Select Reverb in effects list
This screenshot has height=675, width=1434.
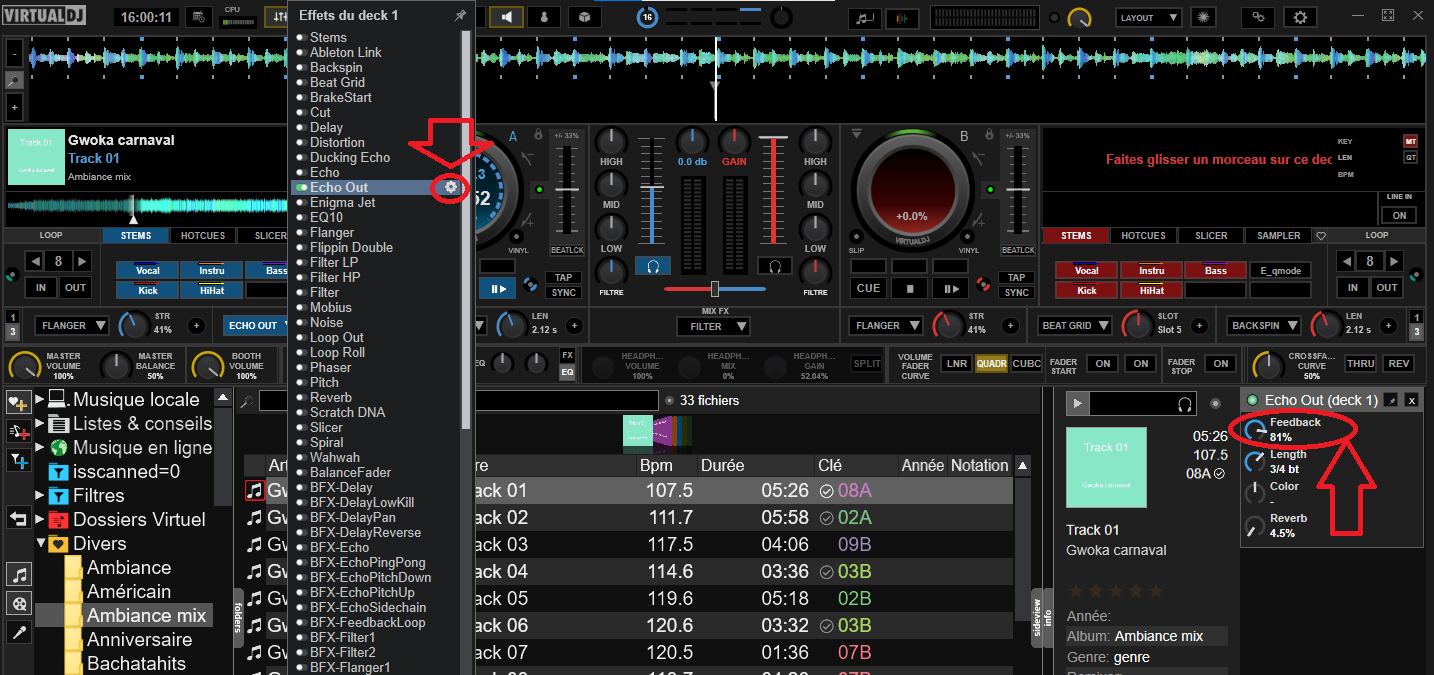(330, 397)
